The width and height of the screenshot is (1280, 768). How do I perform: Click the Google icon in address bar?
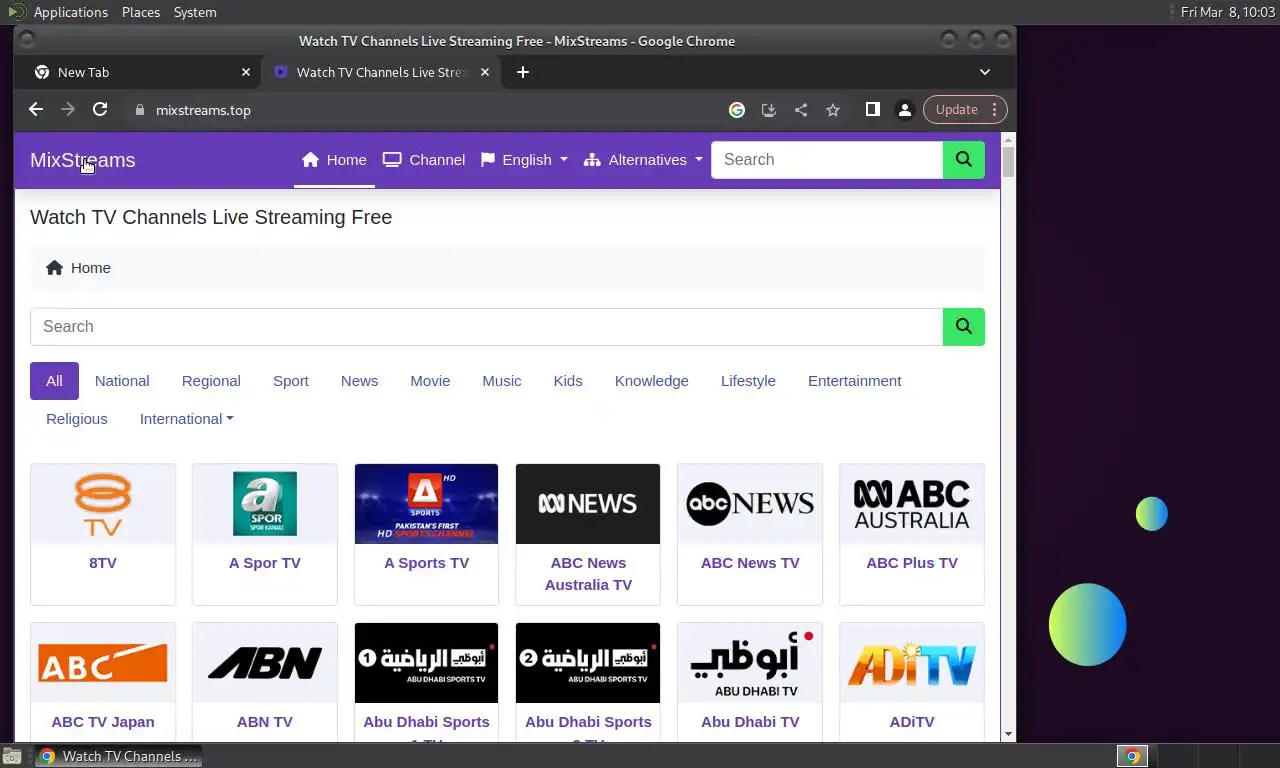click(737, 110)
